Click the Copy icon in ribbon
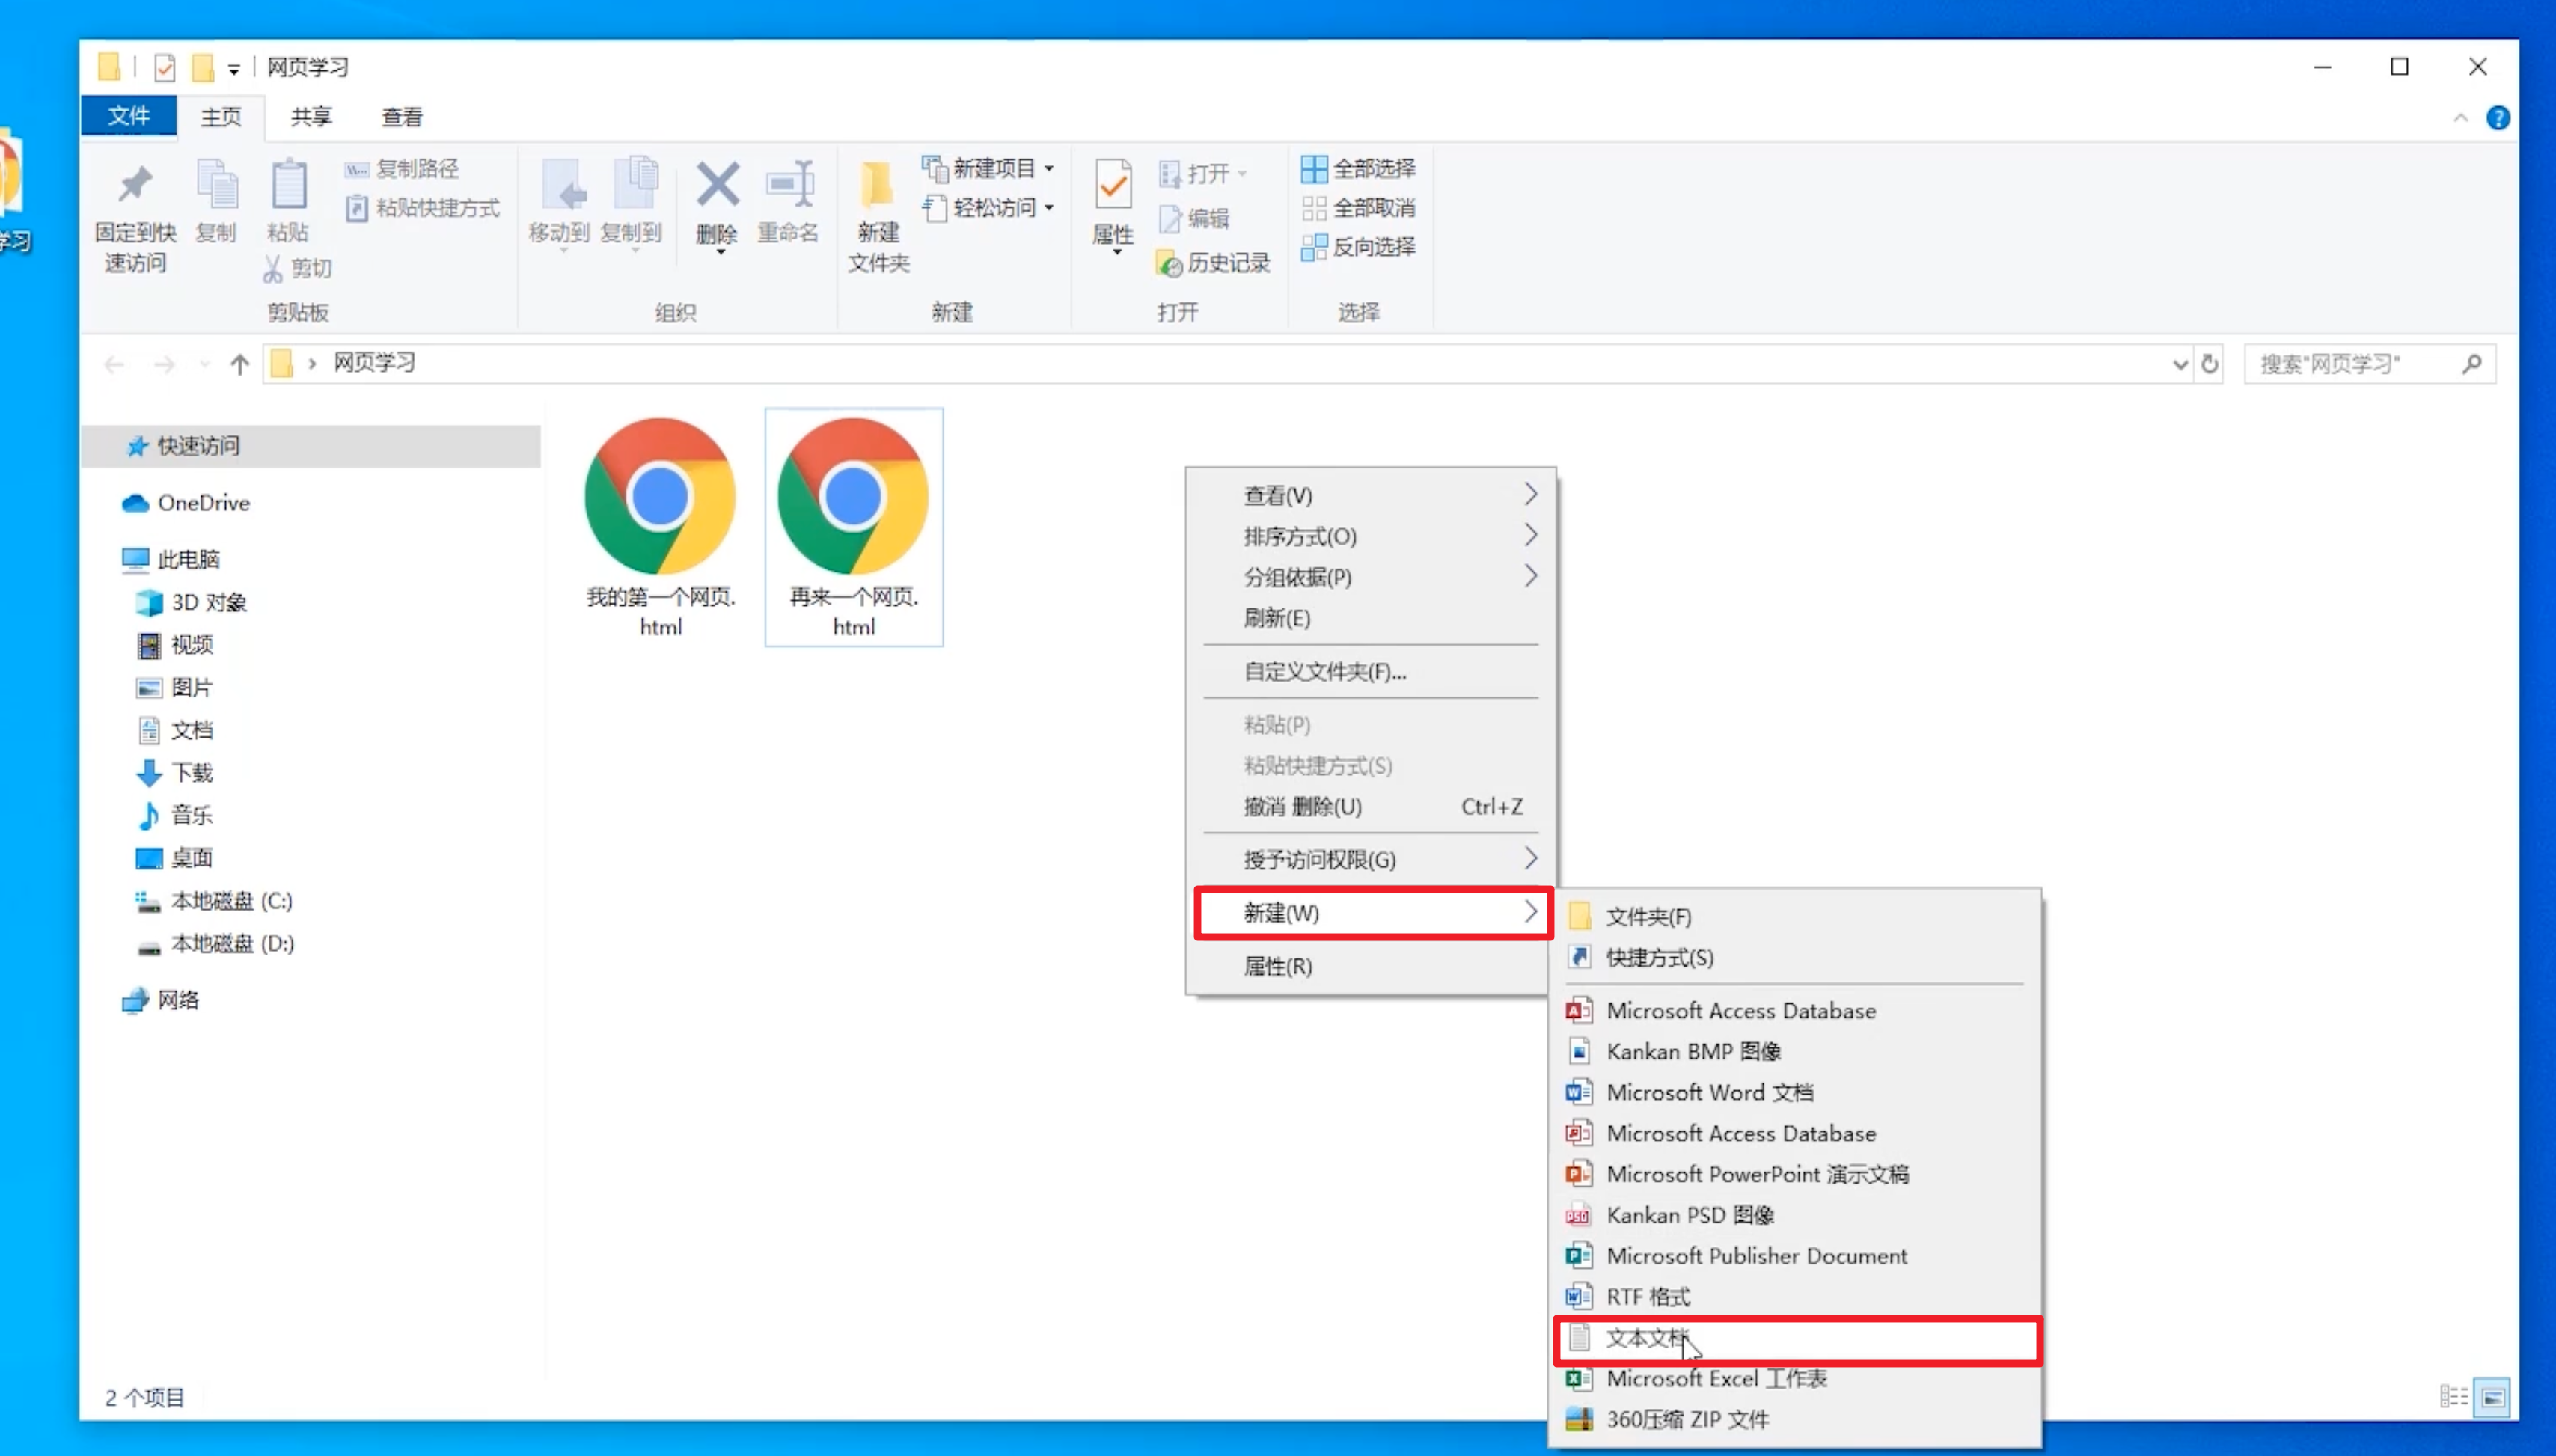 (x=216, y=185)
